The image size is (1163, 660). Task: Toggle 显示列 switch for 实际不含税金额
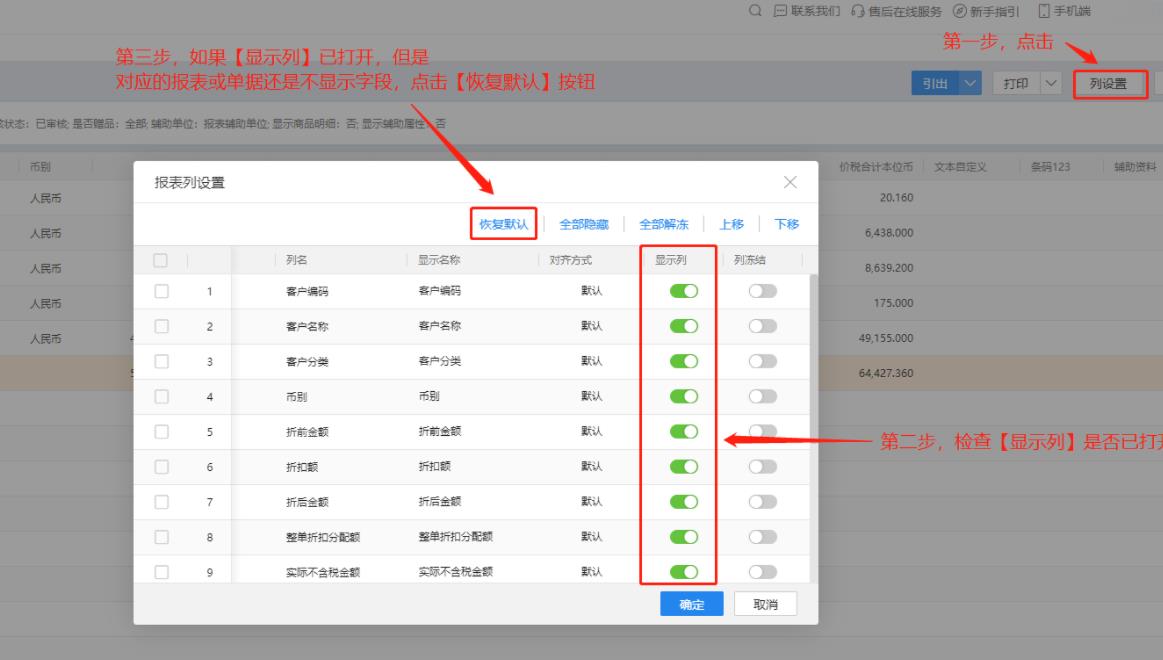(684, 572)
